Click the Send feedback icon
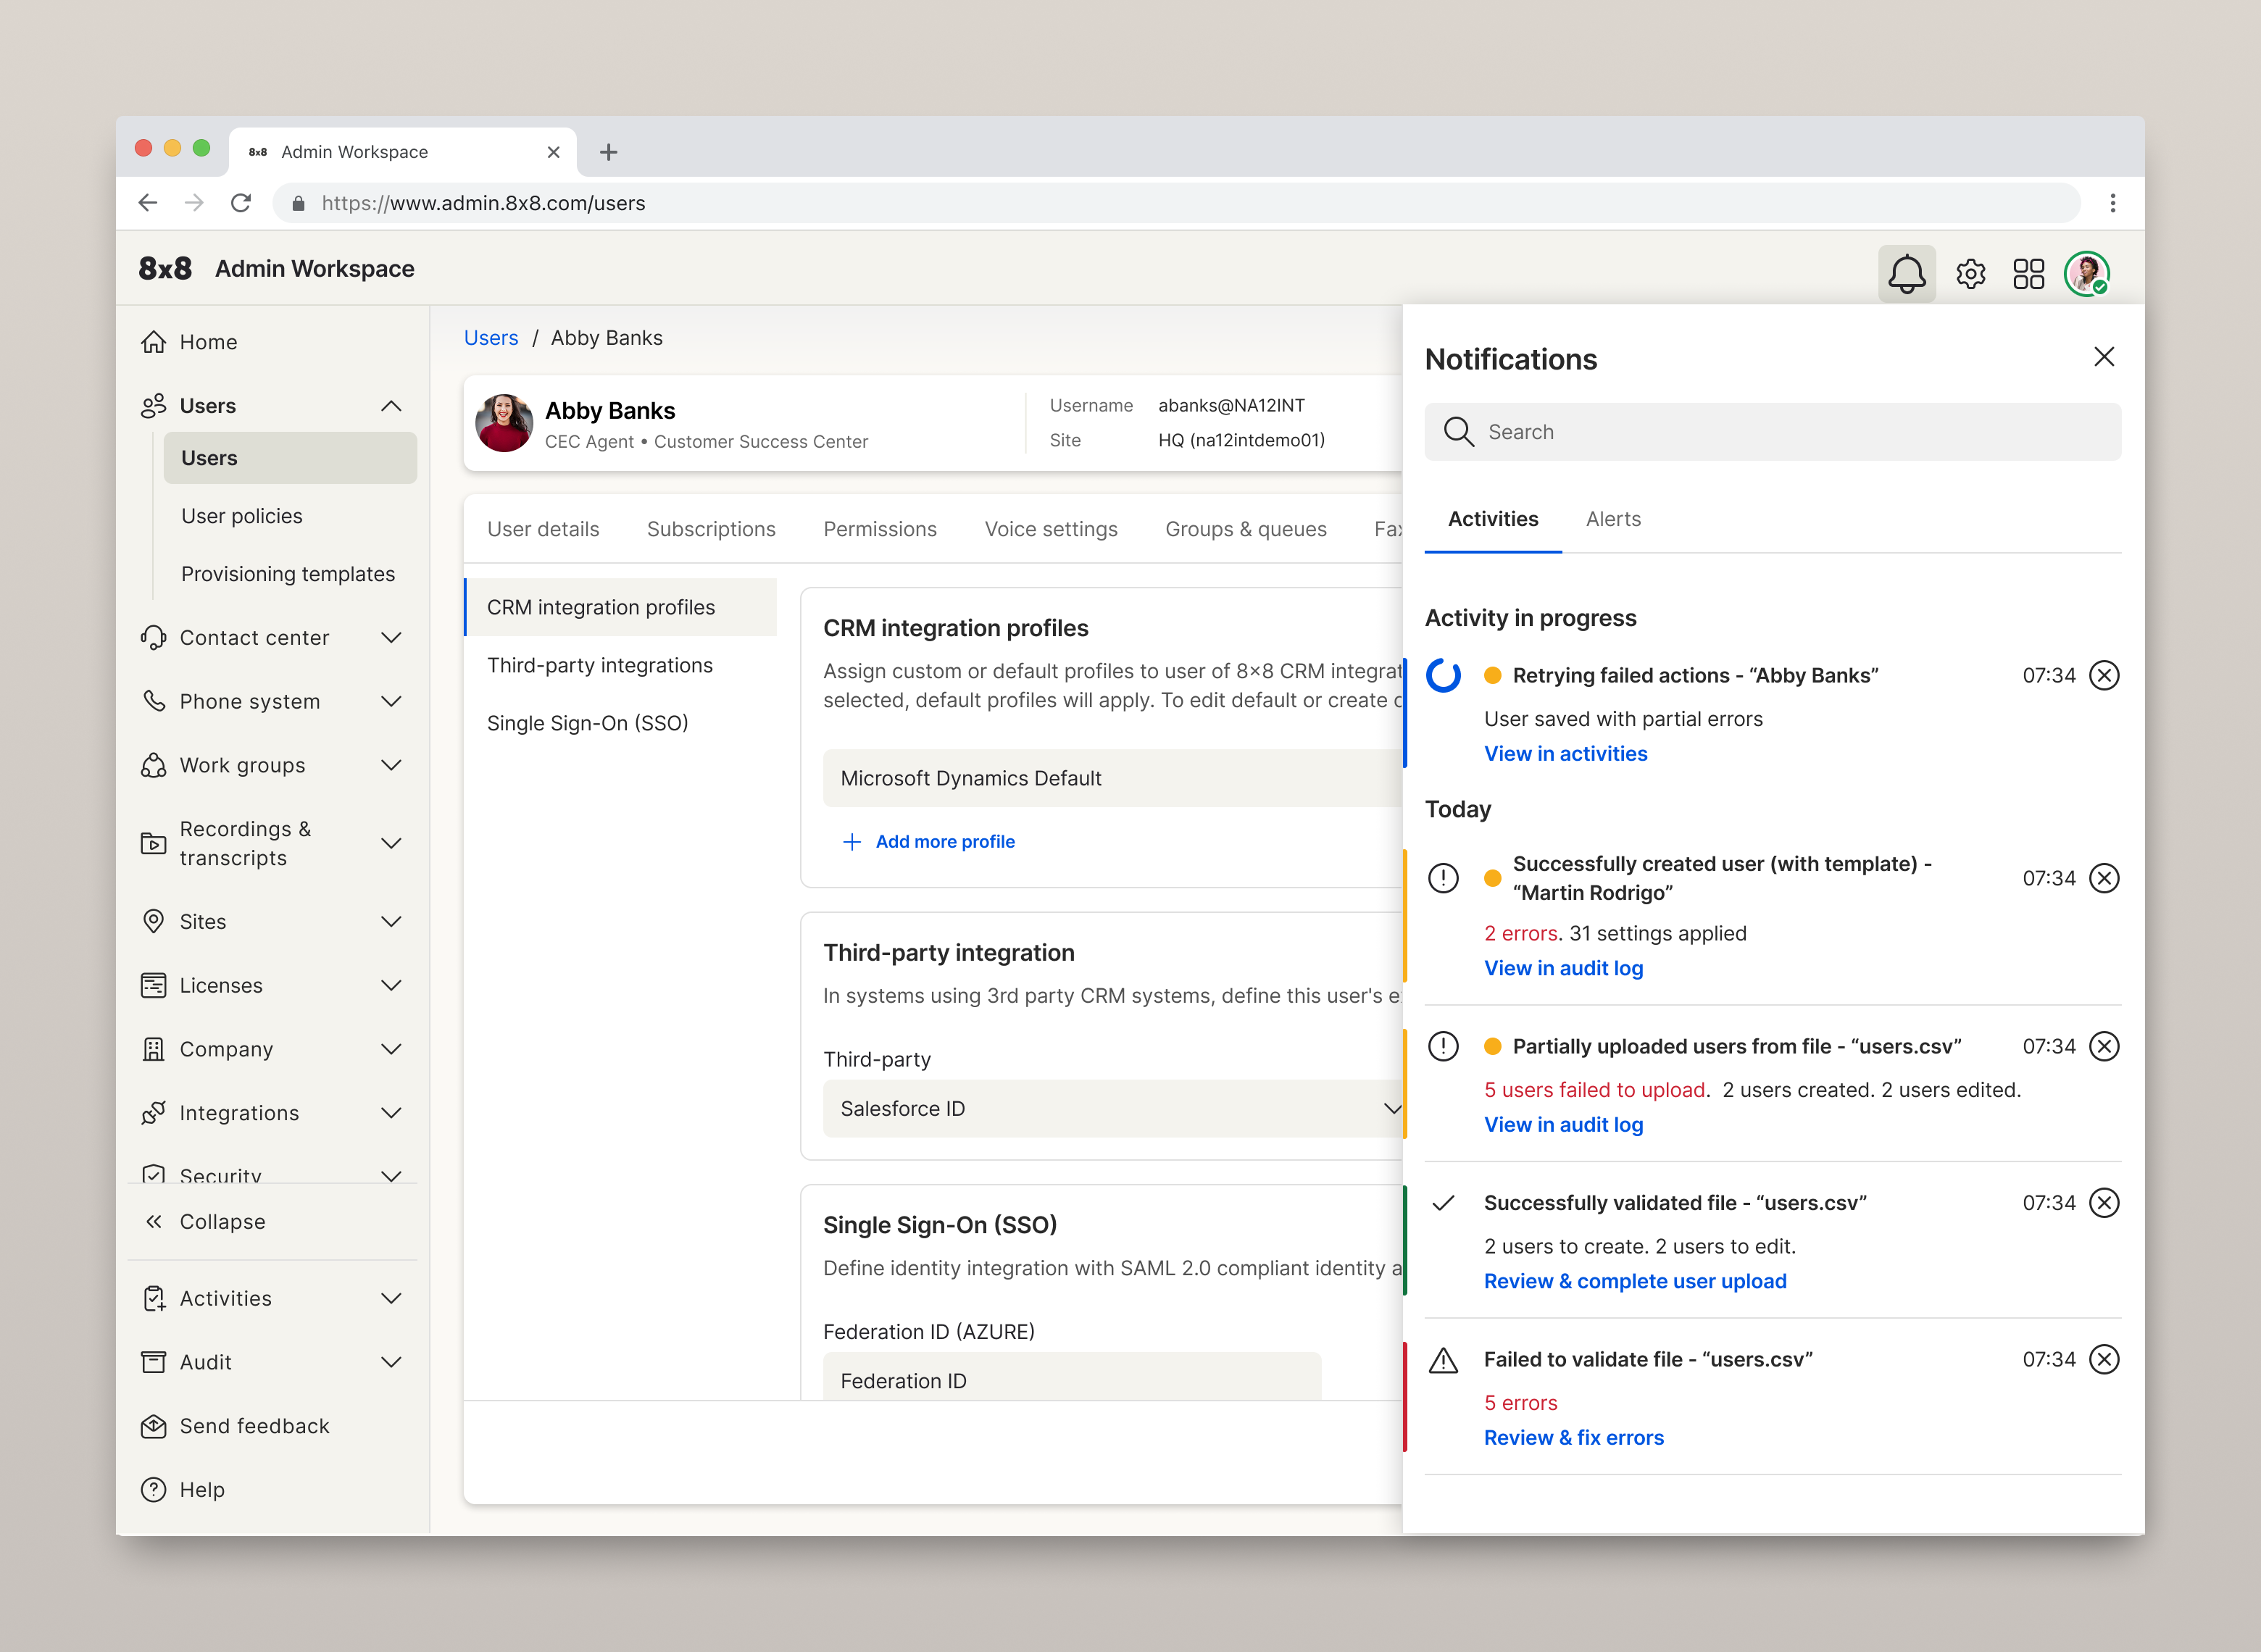Screen dimensions: 2261x1652 tap(153, 1426)
